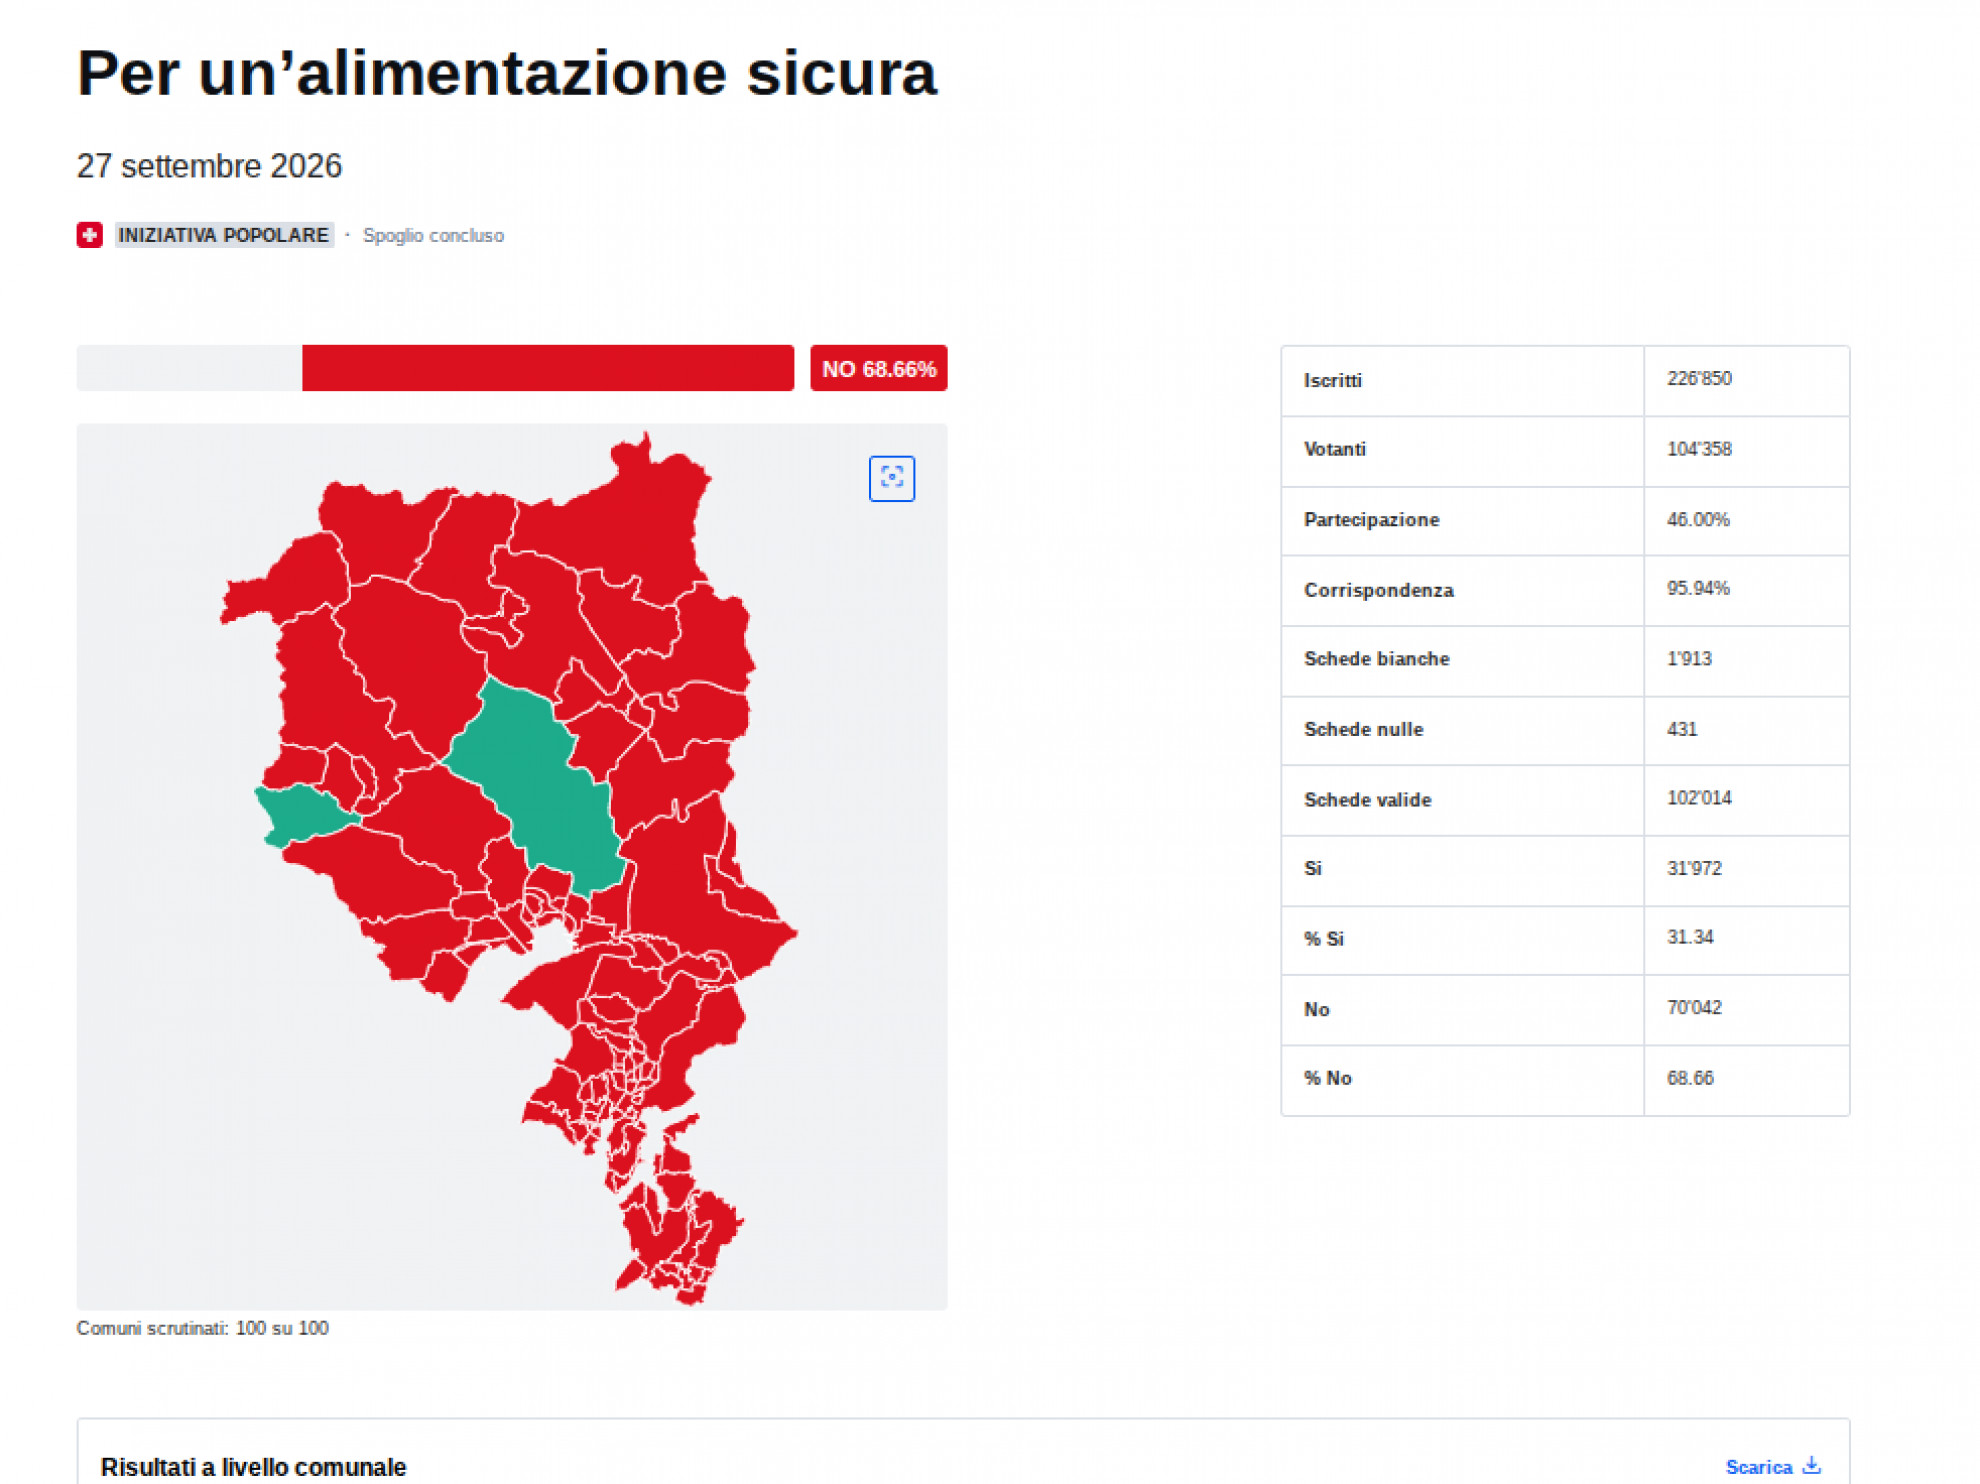This screenshot has height=1484, width=1980.
Task: Click the Spoglio concluso status text
Action: [433, 236]
